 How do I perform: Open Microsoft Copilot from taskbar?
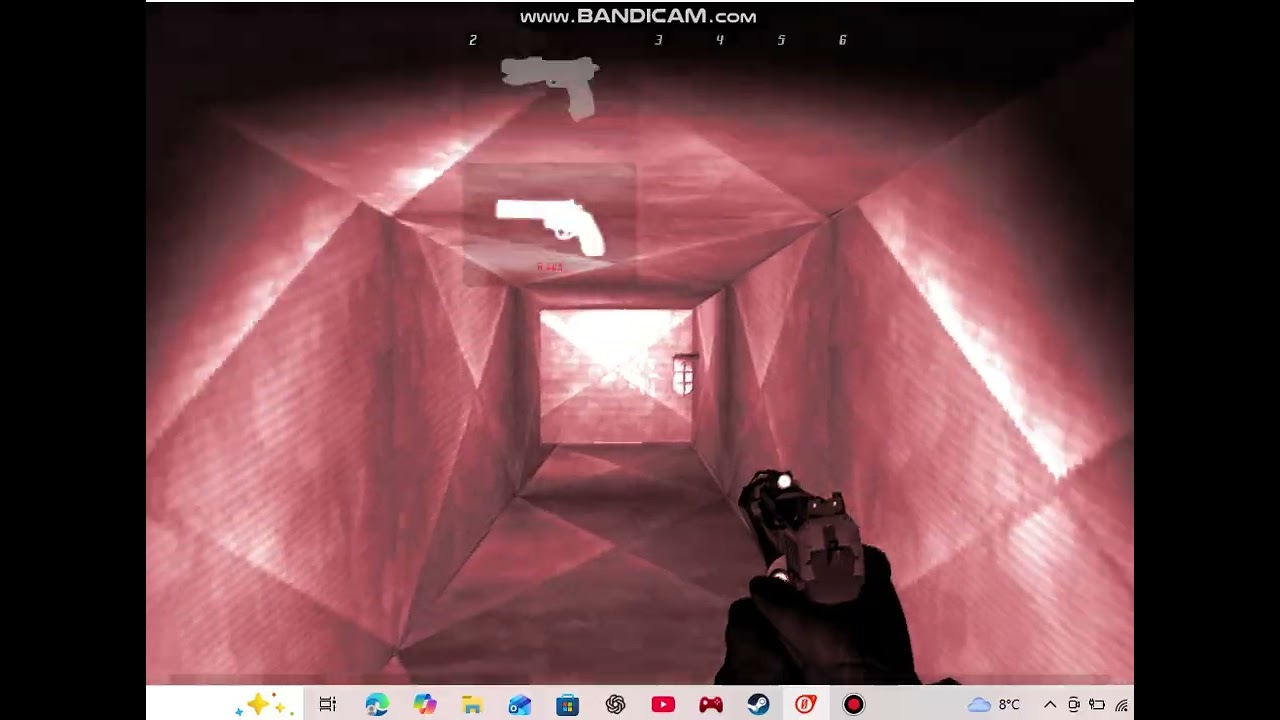[x=425, y=705]
